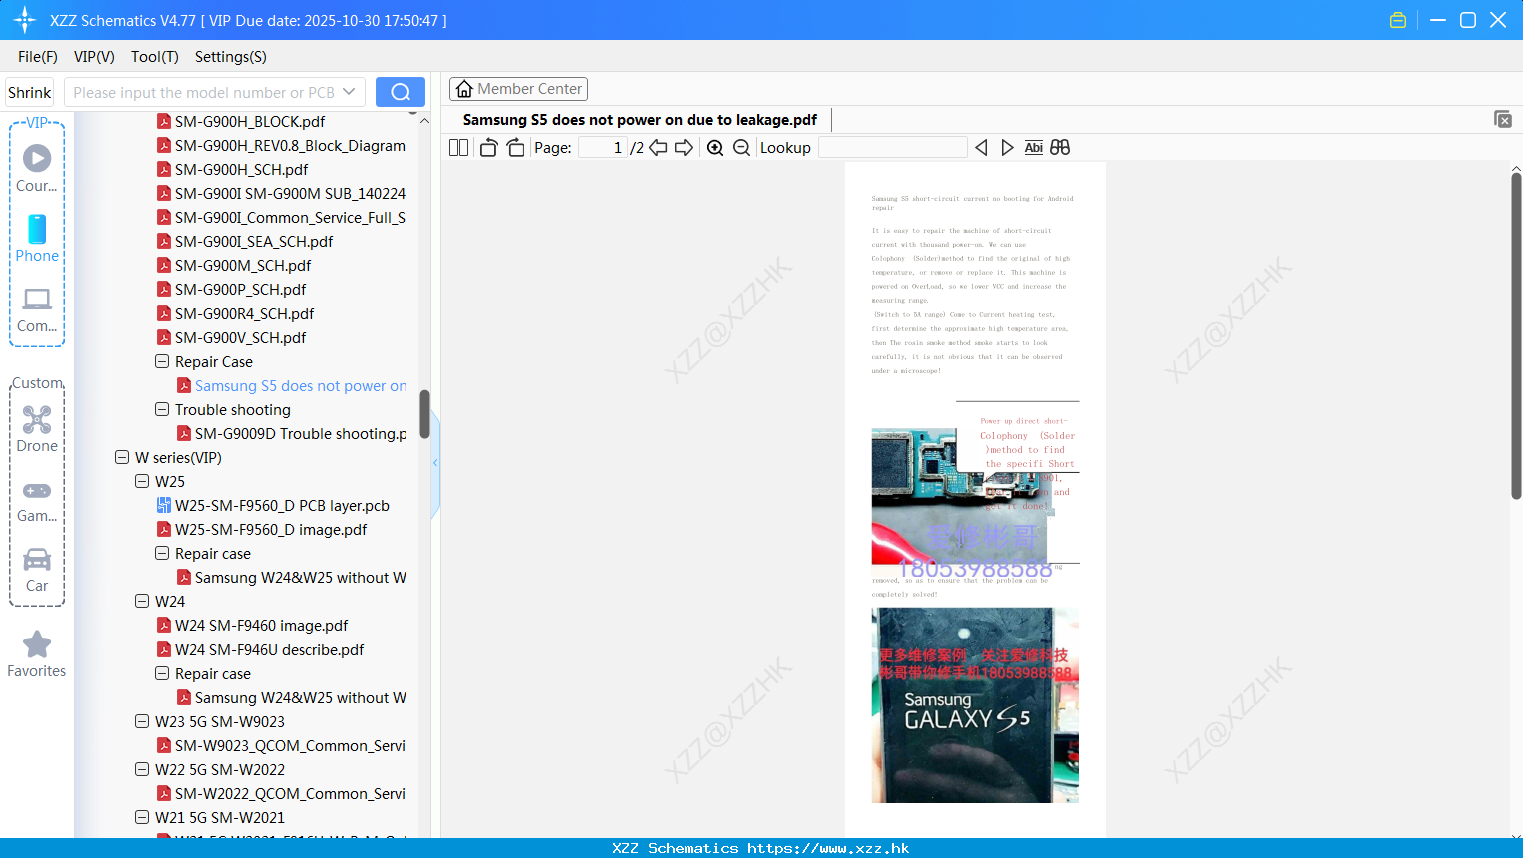1523x858 pixels.
Task: Collapse W23 5G SM-W9023 node
Action: coord(142,721)
